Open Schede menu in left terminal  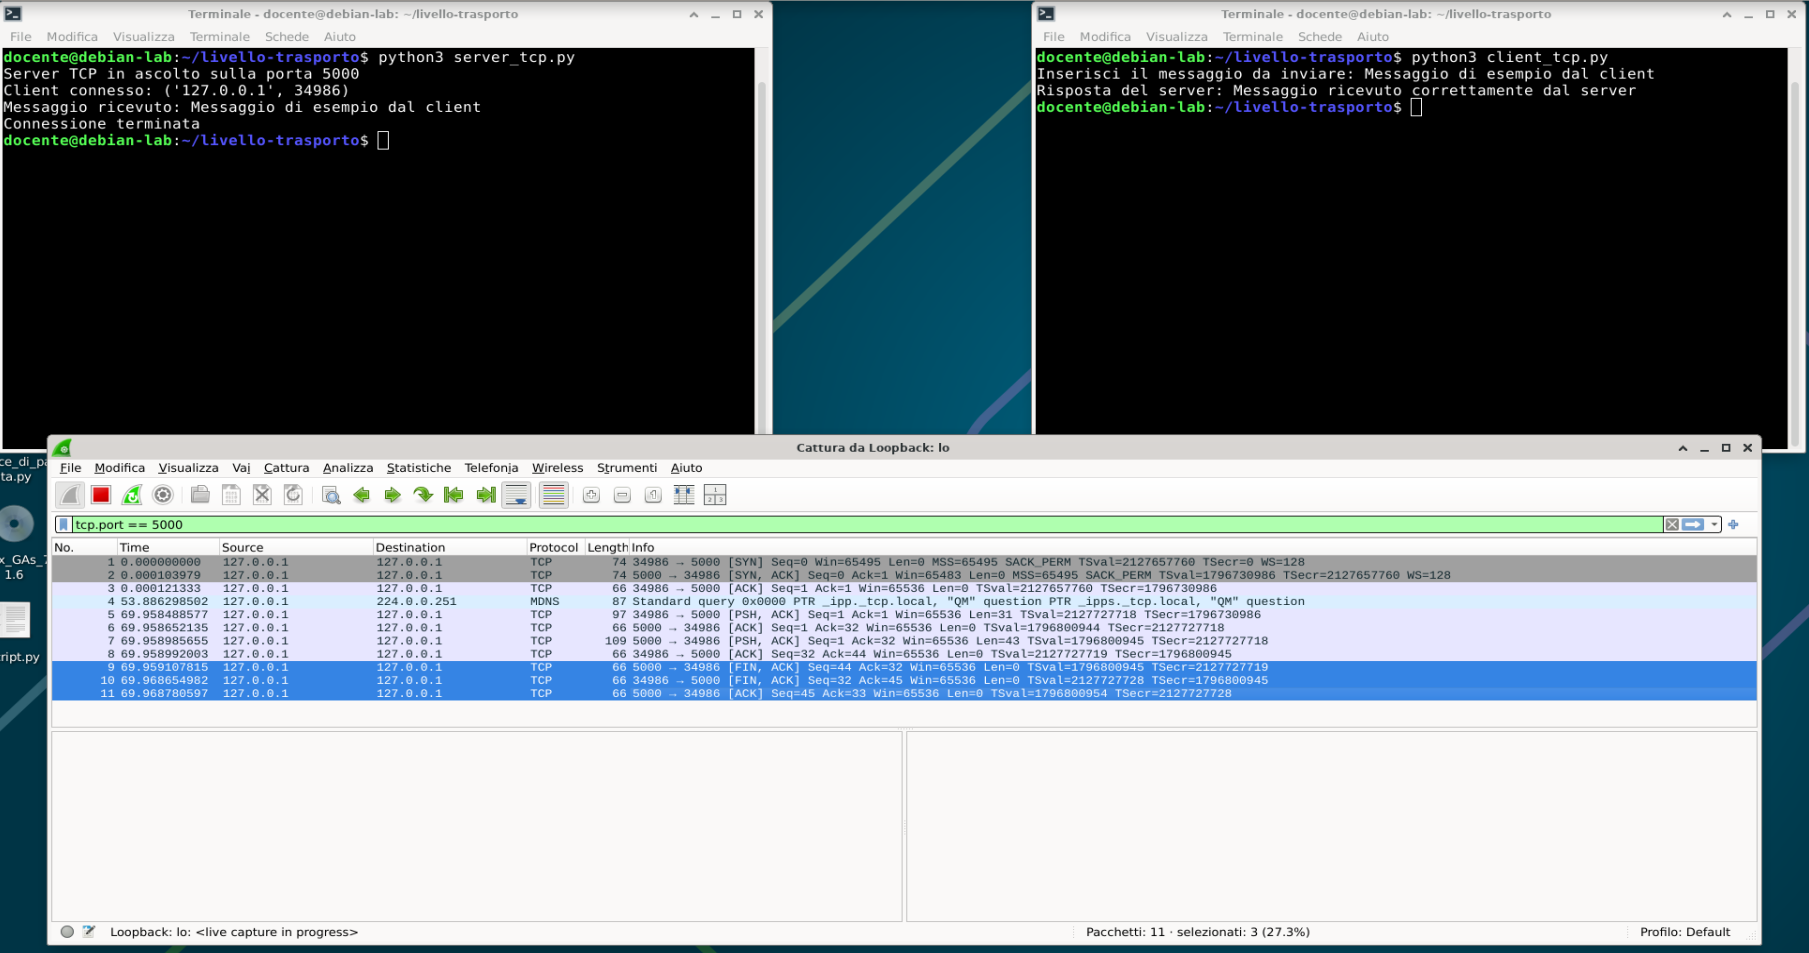pyautogui.click(x=287, y=37)
